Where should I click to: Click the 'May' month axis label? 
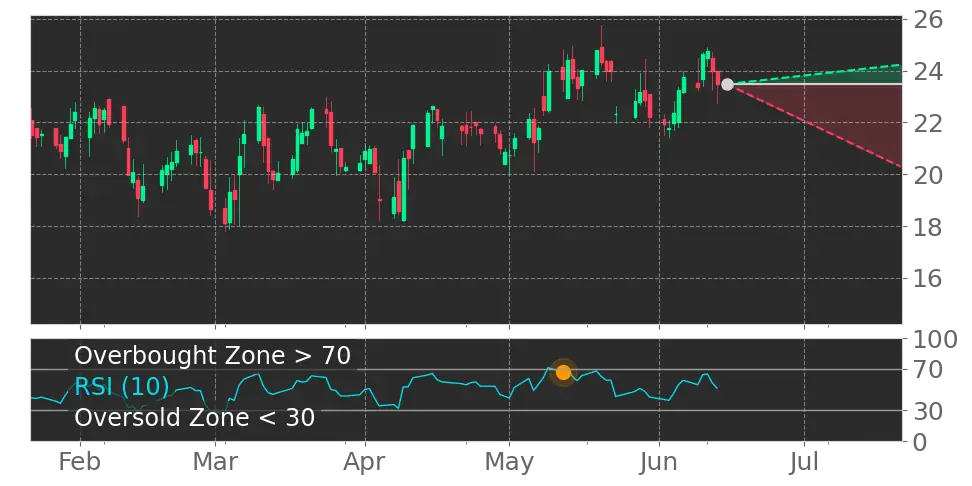[x=509, y=462]
